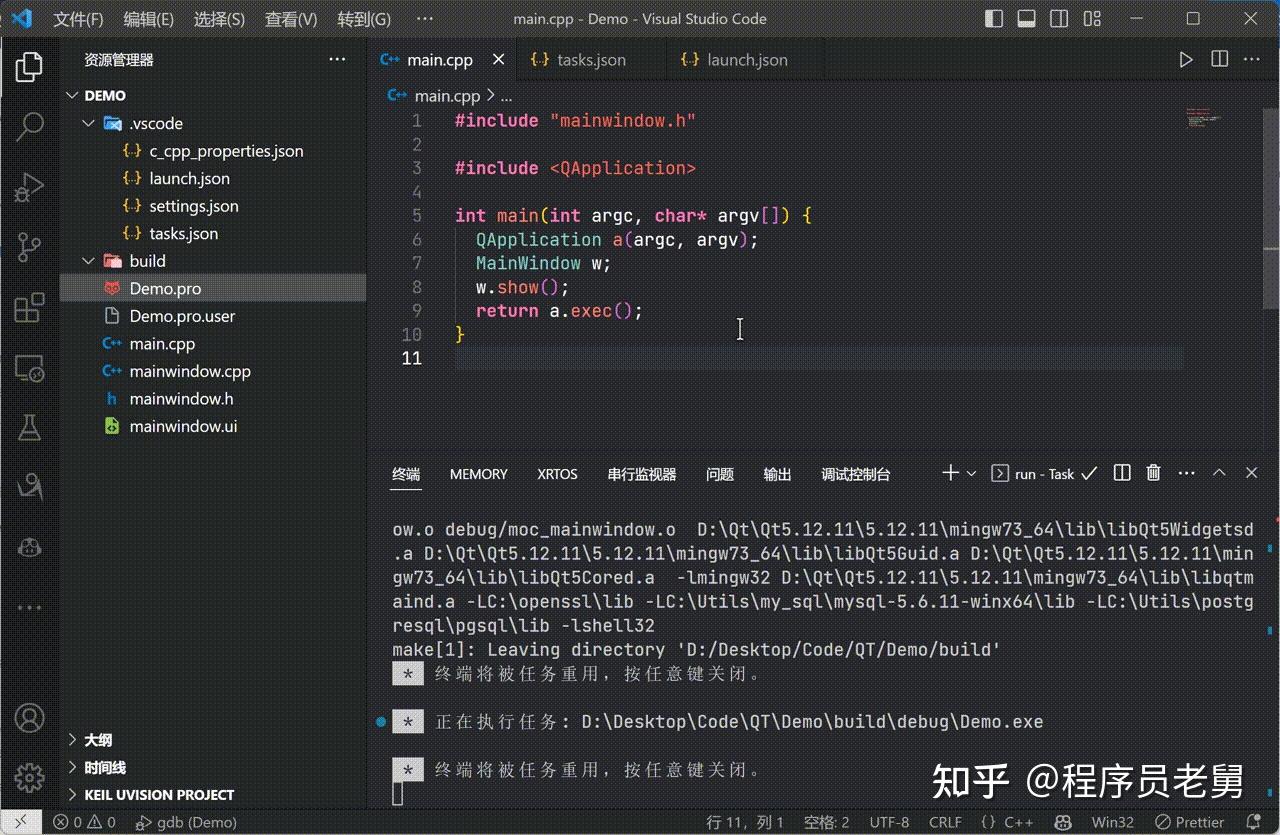Image resolution: width=1280 pixels, height=835 pixels.
Task: Click Prettier in status bar
Action: (x=1191, y=822)
